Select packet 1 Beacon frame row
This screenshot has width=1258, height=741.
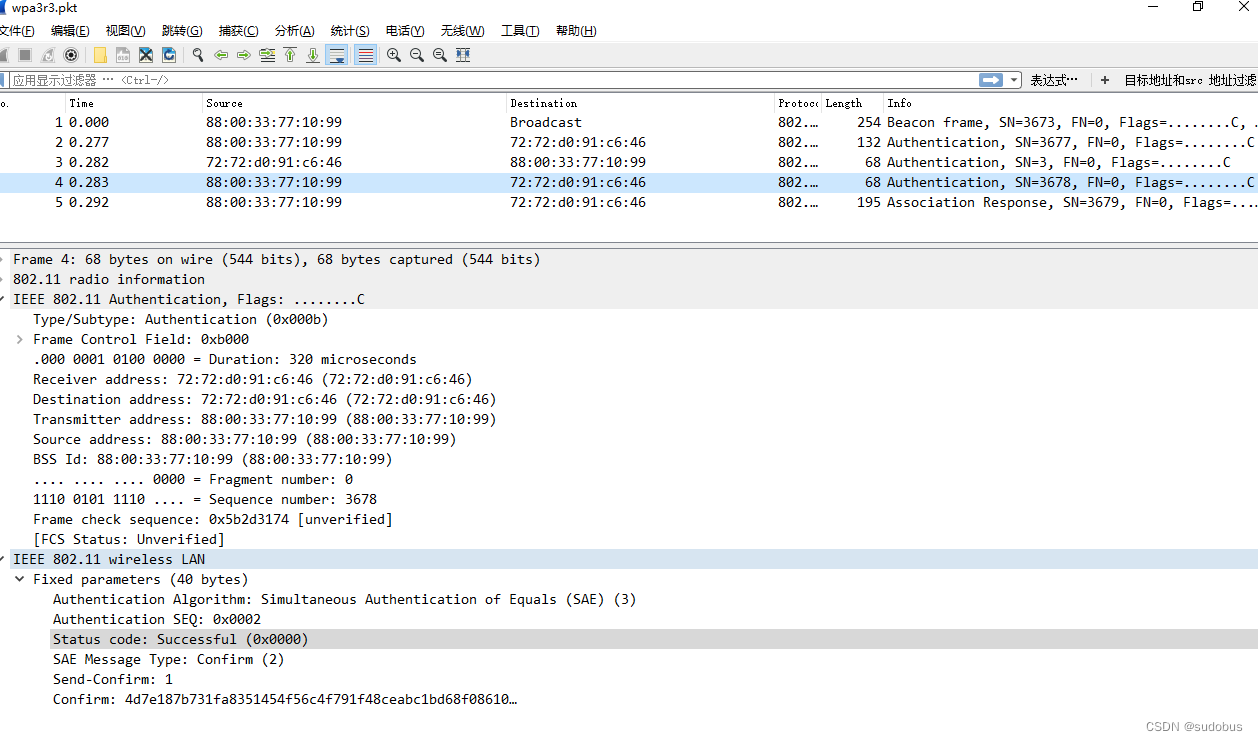click(629, 122)
